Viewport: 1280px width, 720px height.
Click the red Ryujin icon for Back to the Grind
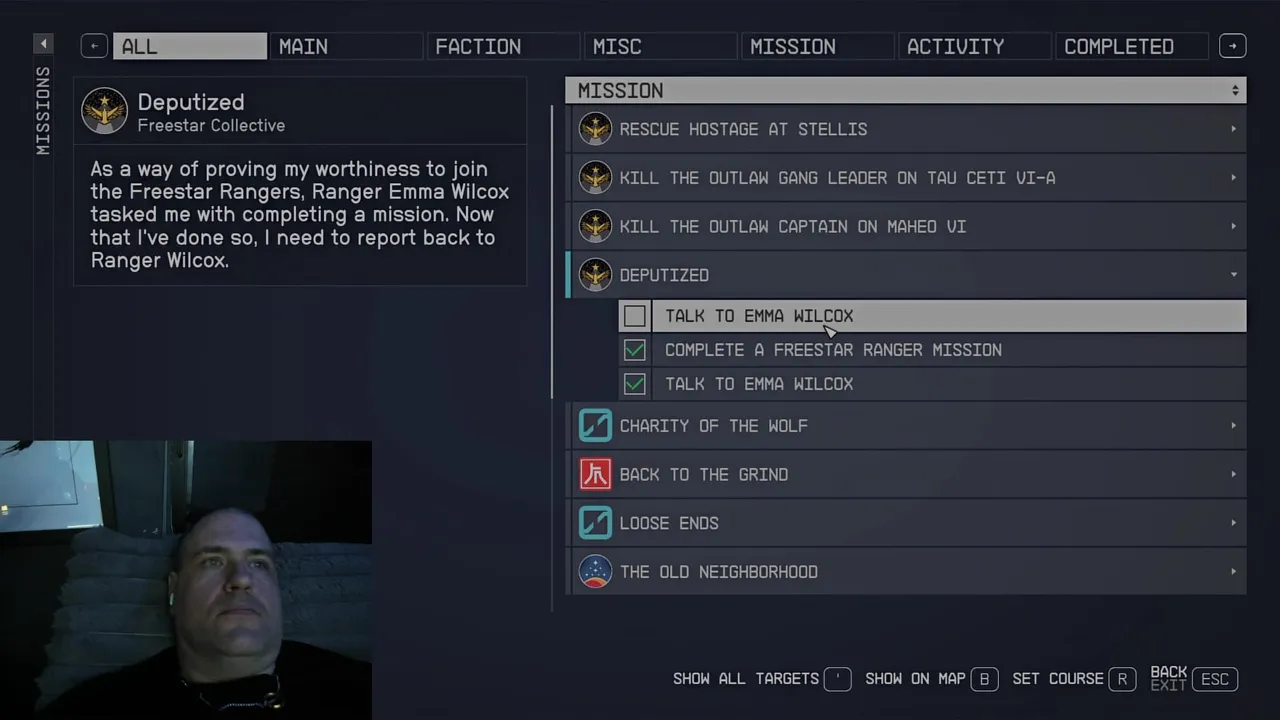click(x=595, y=474)
